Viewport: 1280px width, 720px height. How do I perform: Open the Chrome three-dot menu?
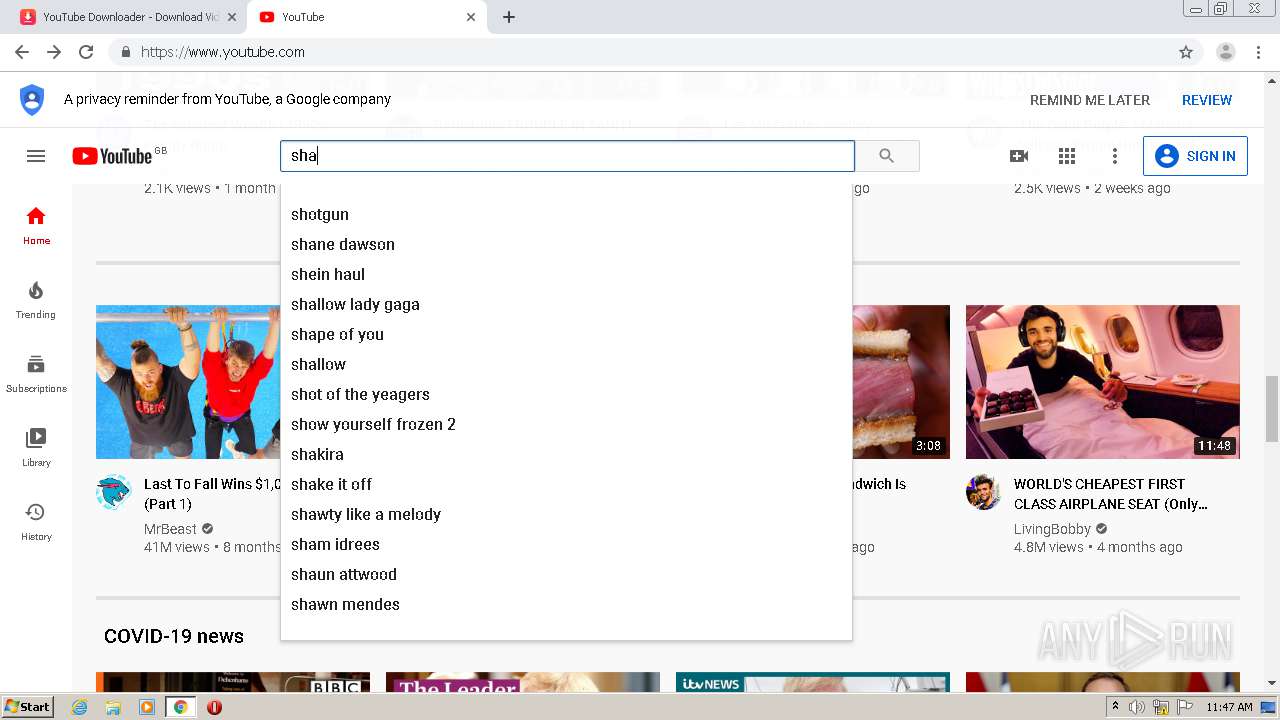tap(1258, 52)
